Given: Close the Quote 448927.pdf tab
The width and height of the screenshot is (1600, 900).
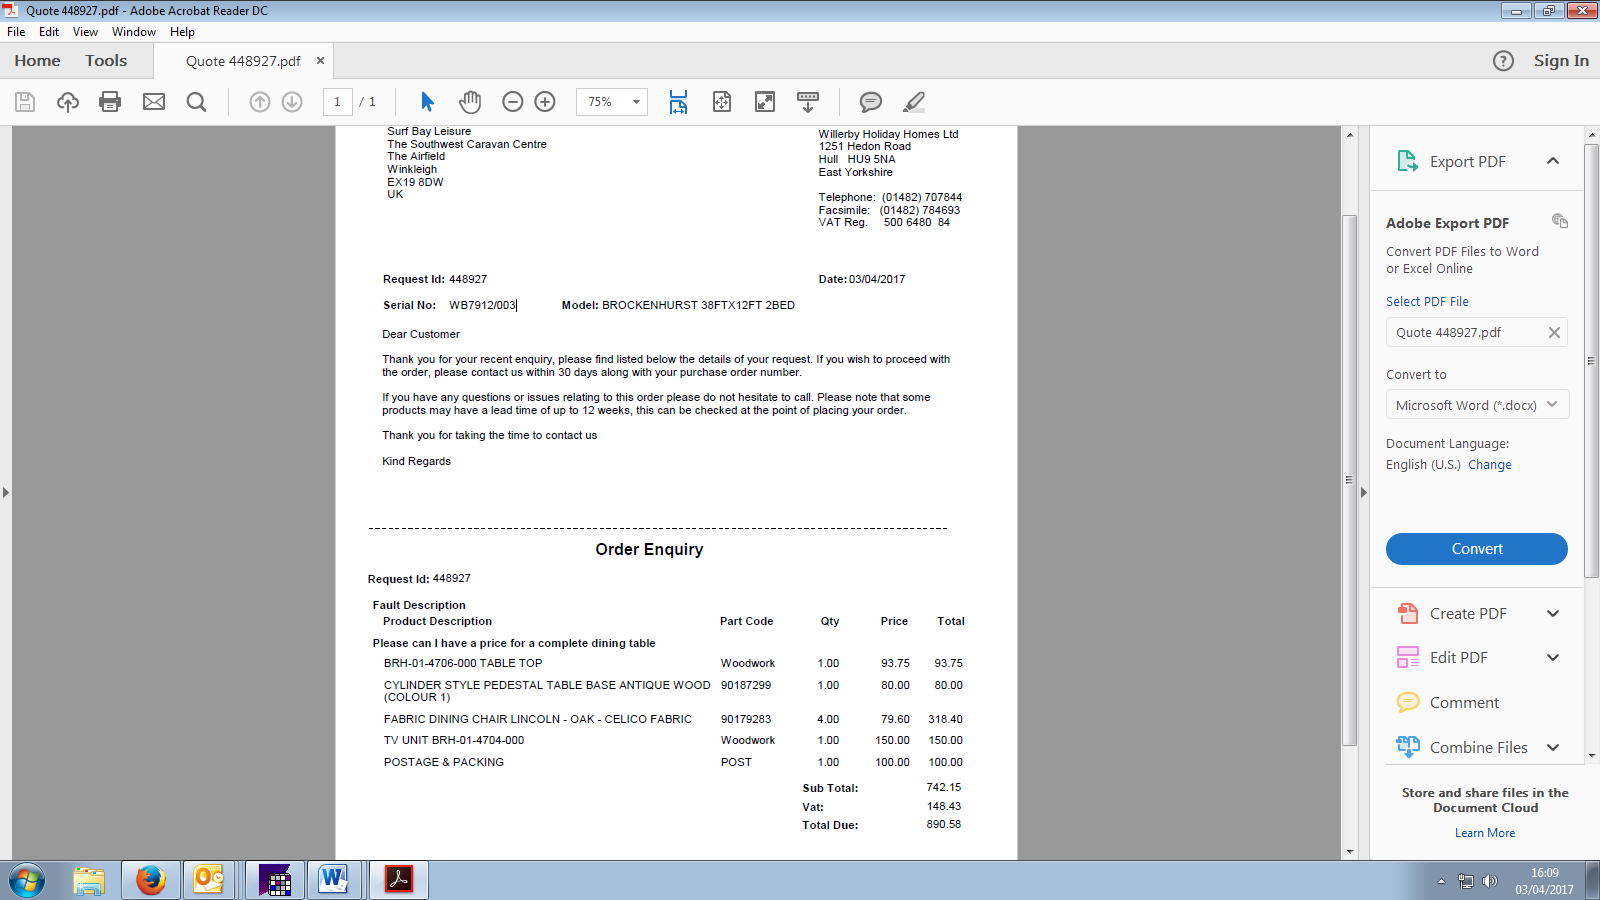Looking at the screenshot, I should click(x=320, y=61).
